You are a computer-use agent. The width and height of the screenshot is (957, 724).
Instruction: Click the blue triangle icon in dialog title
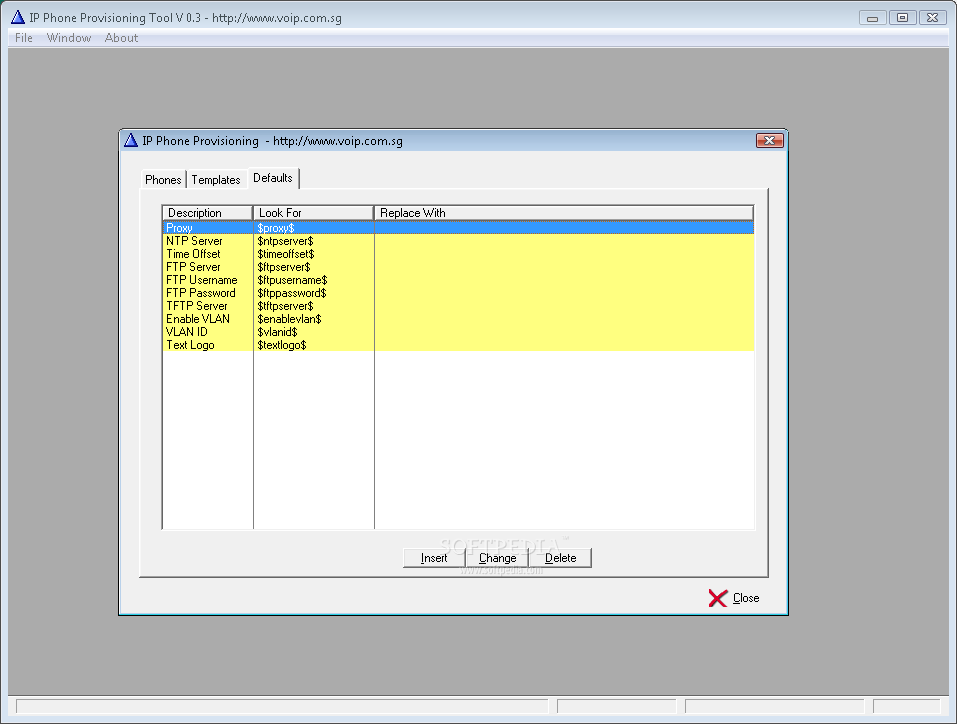(x=131, y=140)
